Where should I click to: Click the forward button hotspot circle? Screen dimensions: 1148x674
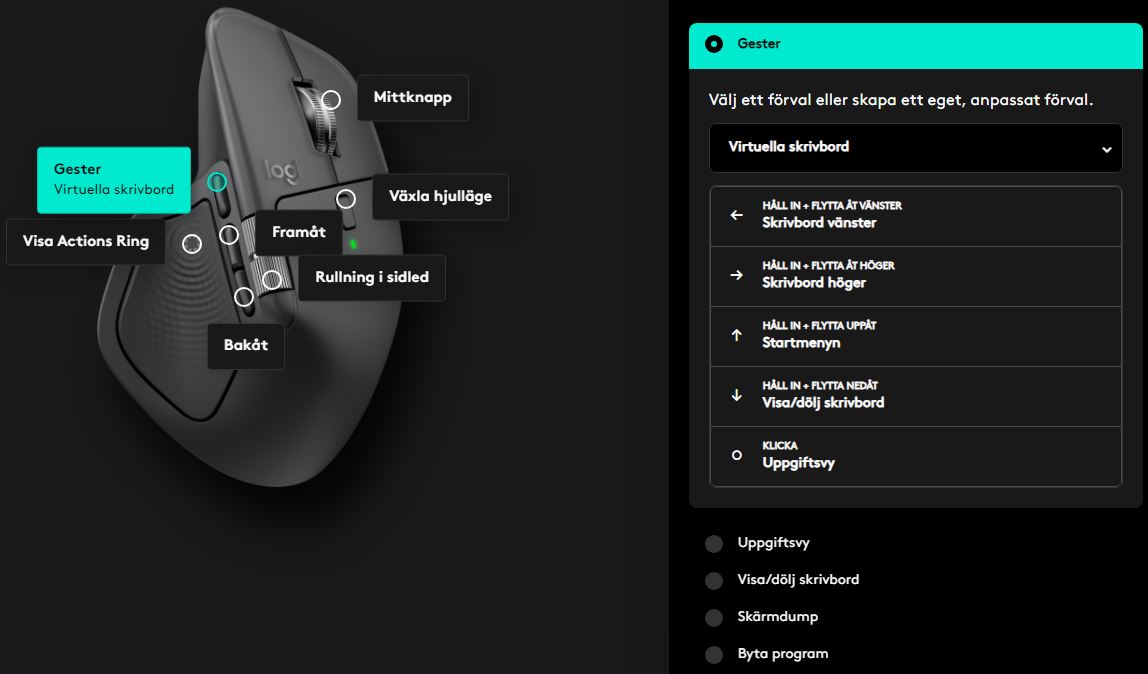coord(229,235)
